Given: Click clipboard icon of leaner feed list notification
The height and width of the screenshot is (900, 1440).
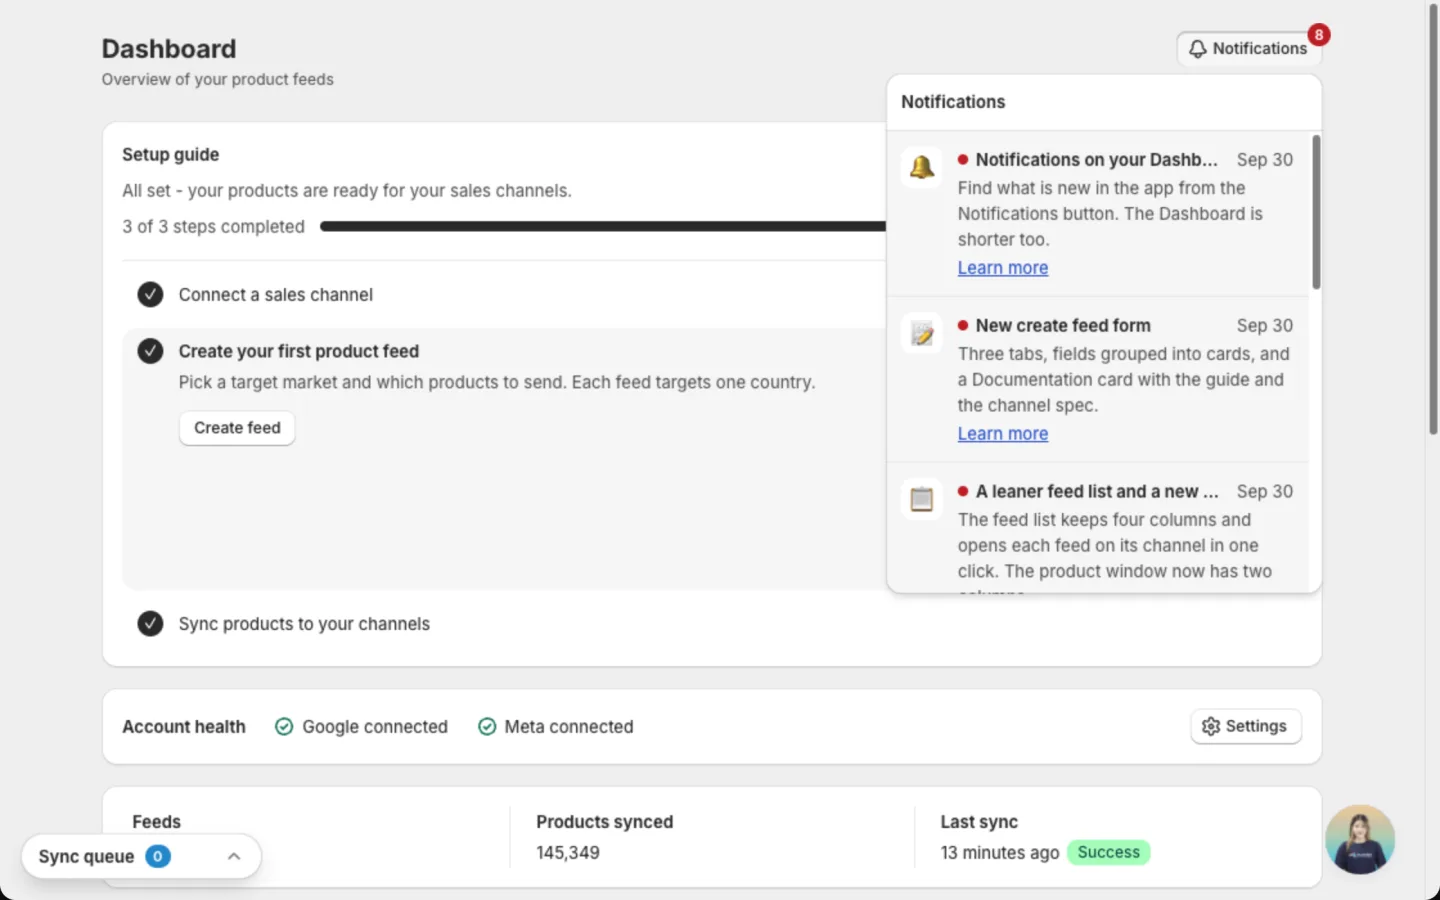Looking at the screenshot, I should click(x=922, y=499).
